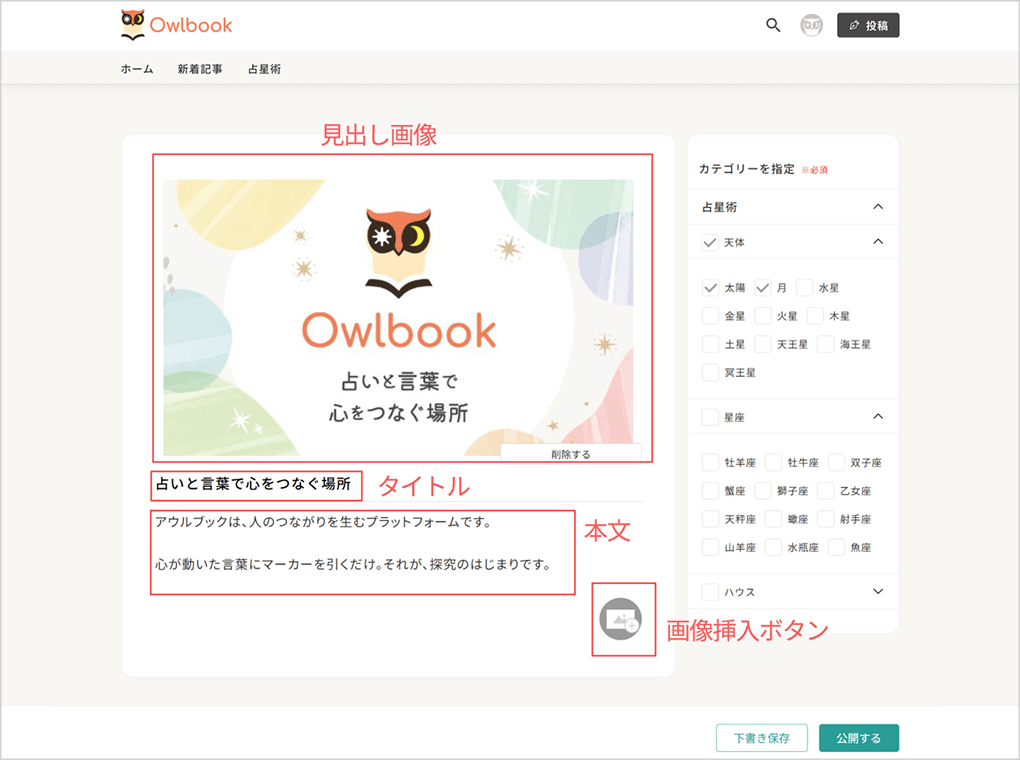Check the 水星 checkbox
This screenshot has width=1020, height=760.
click(x=805, y=288)
